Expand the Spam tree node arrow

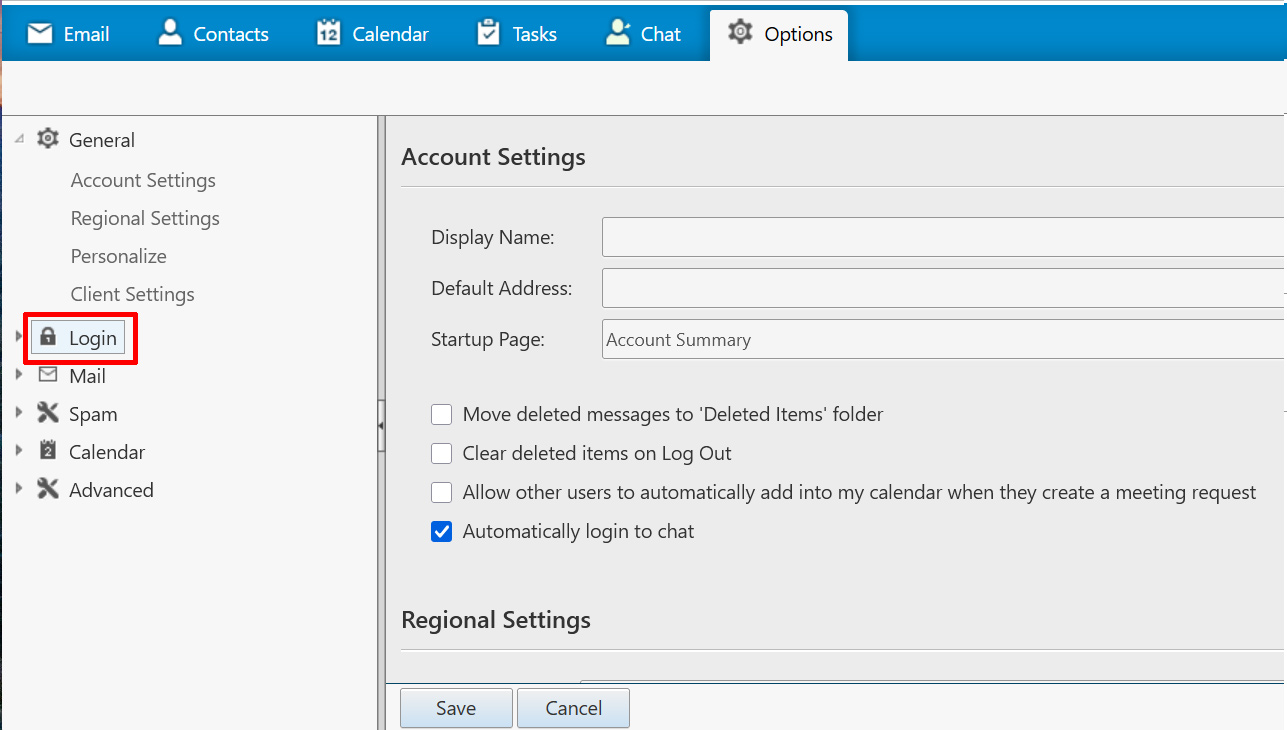(19, 413)
